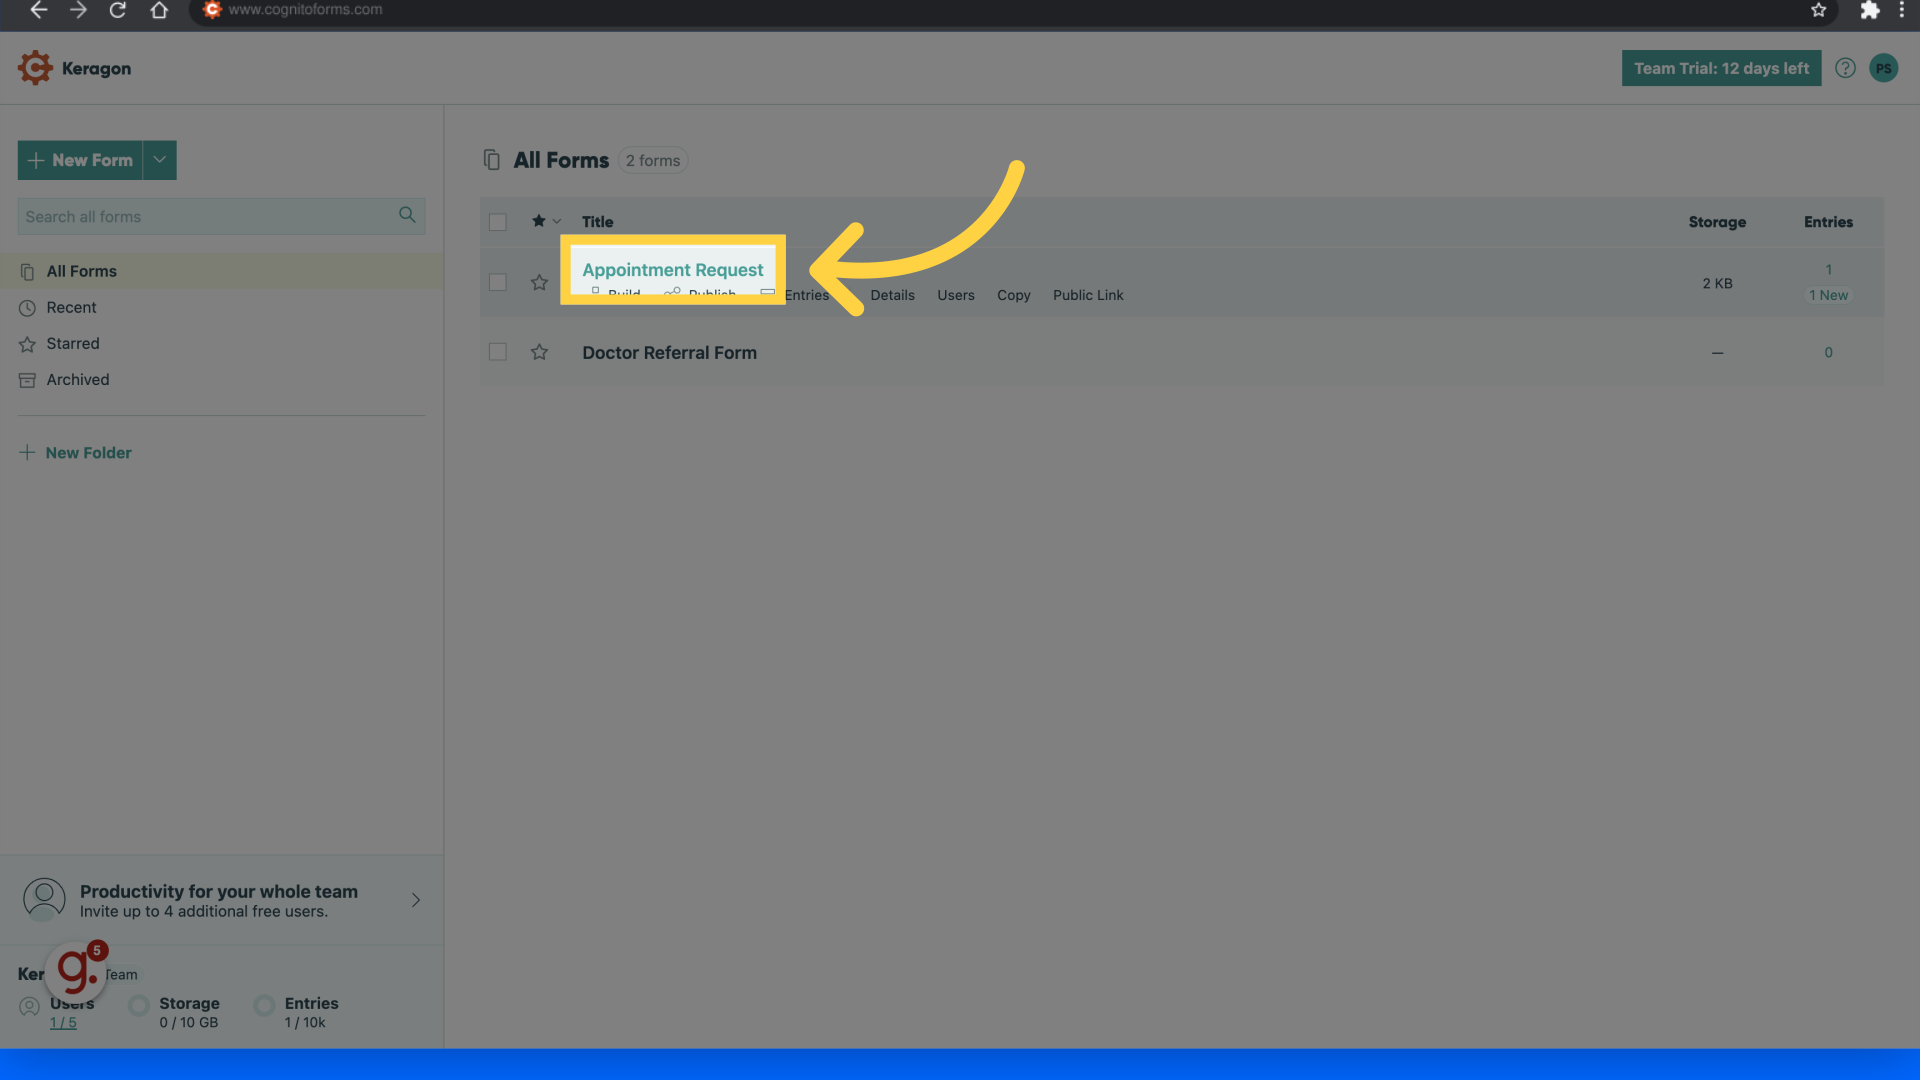Select the Recent forms clock icon
This screenshot has width=1920, height=1080.
pos(27,307)
